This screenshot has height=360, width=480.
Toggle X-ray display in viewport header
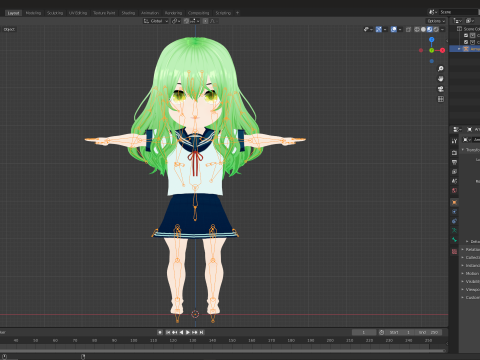click(408, 29)
